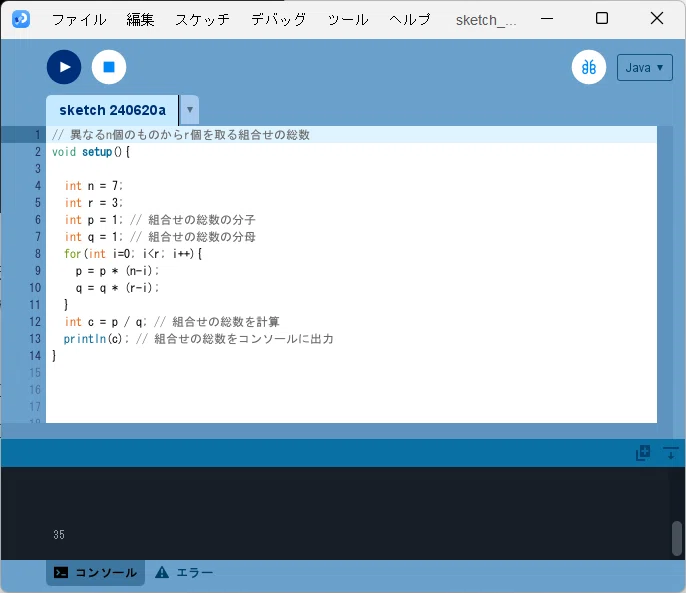Click the 'p = p * (n-i);' line
The width and height of the screenshot is (686, 593).
pyautogui.click(x=117, y=271)
